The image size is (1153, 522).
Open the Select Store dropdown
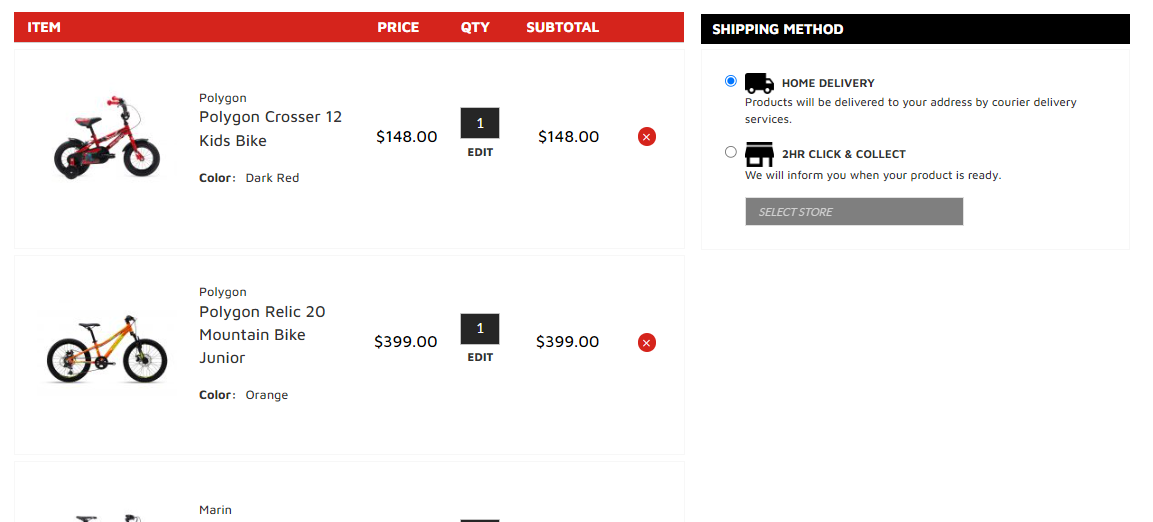pos(854,212)
